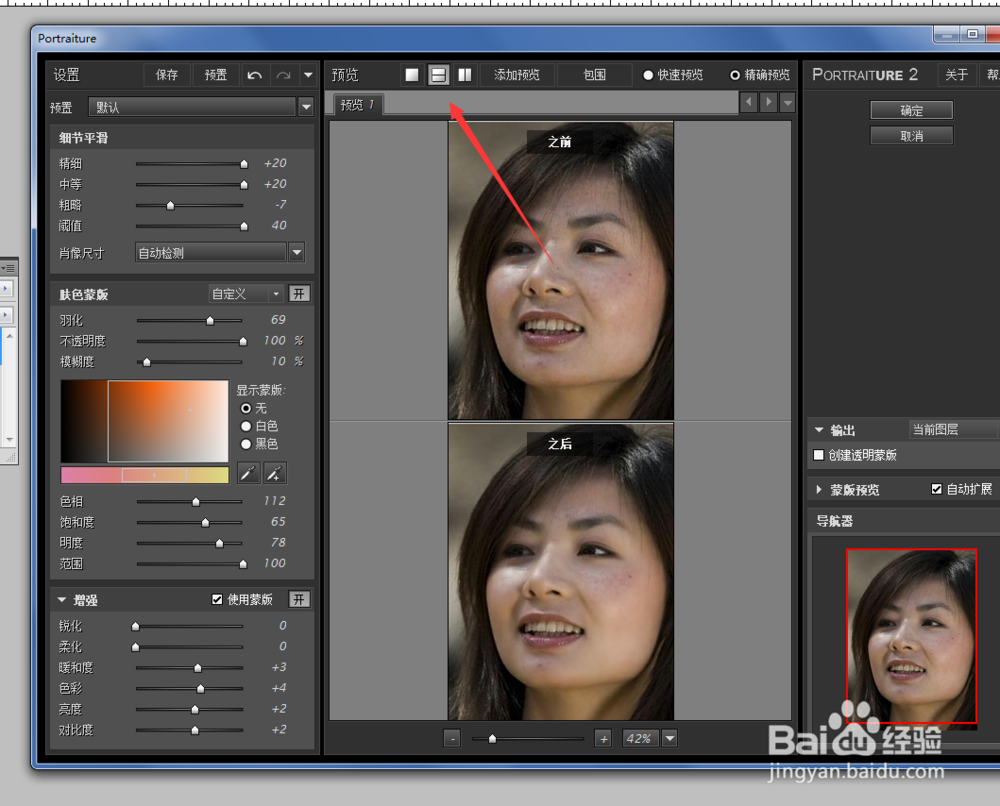Expand the 蒙版预览 section
Screen dimensions: 1000x806
(820, 490)
